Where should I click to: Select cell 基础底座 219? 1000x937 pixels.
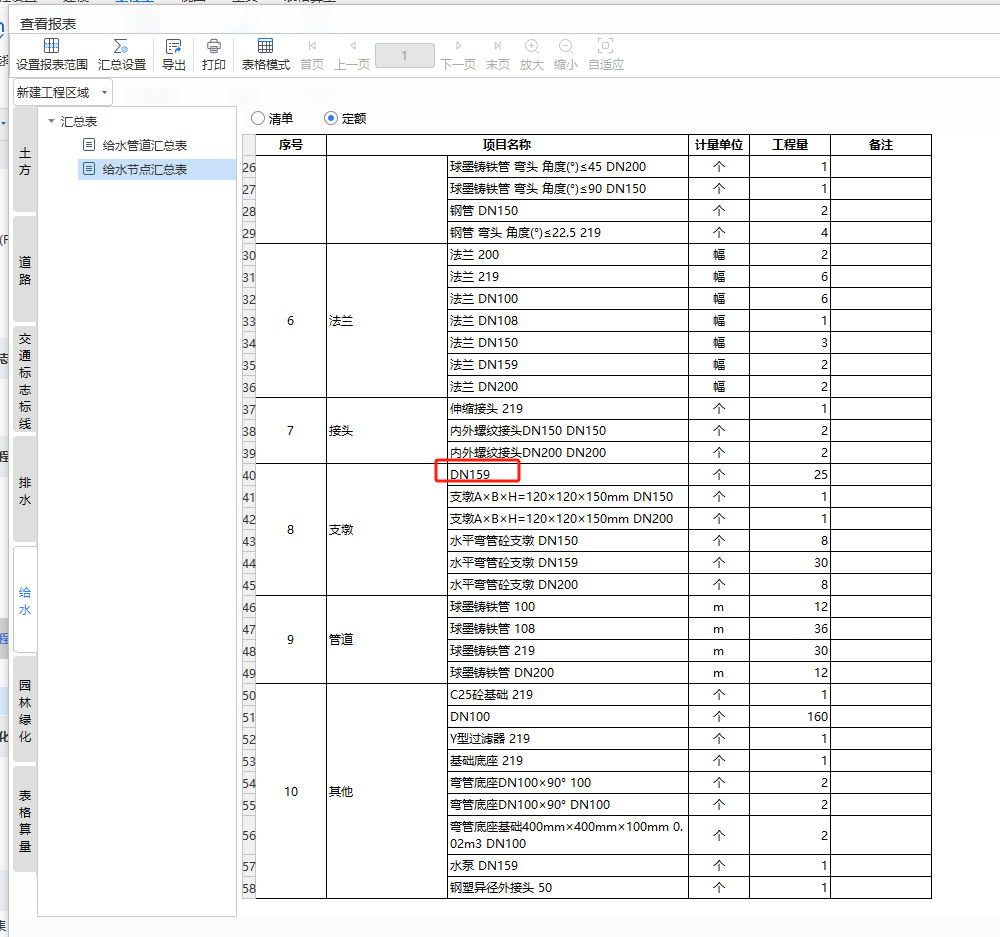pos(568,760)
